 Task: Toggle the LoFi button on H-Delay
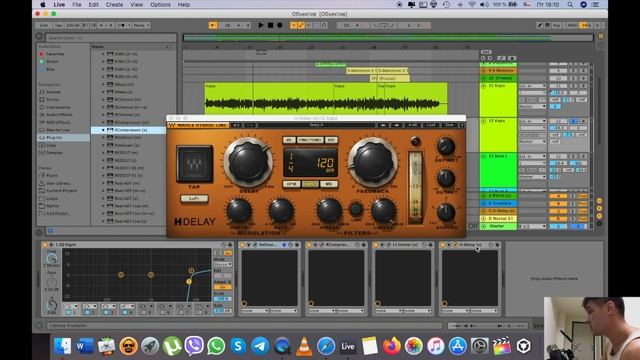[x=194, y=198]
